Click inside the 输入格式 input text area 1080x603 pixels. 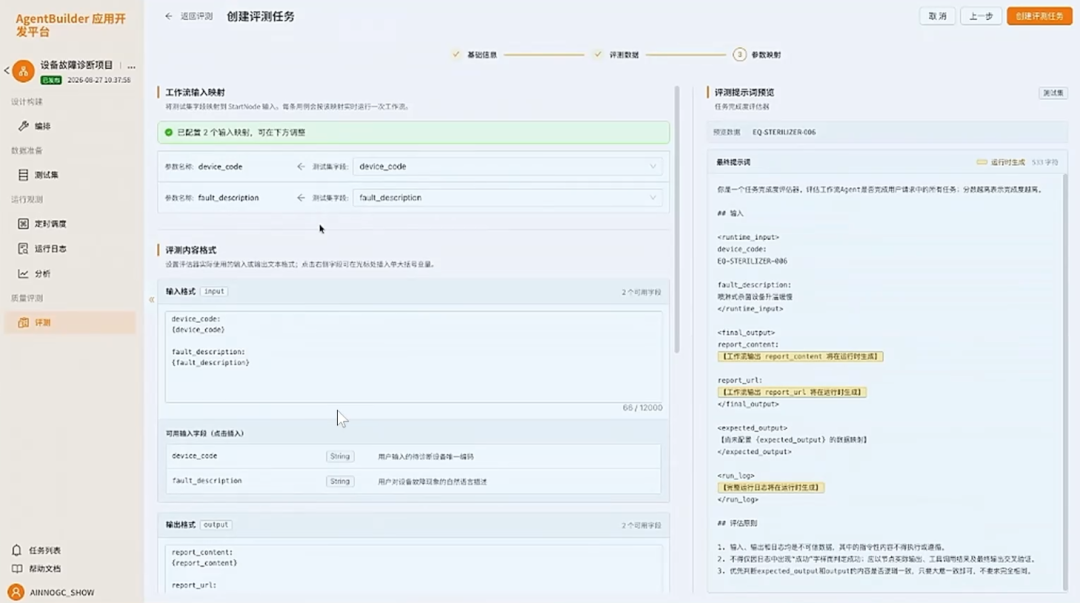413,356
